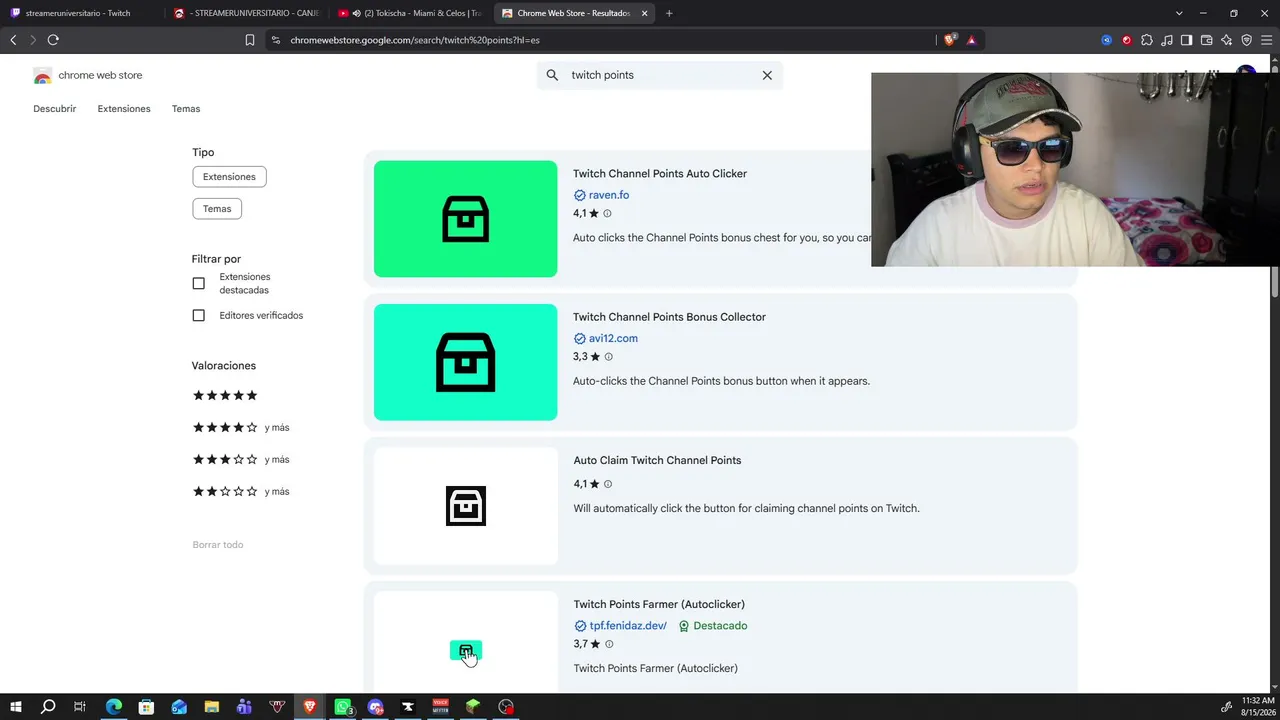Reload the Chrome Web Store page
The height and width of the screenshot is (720, 1280).
(53, 40)
